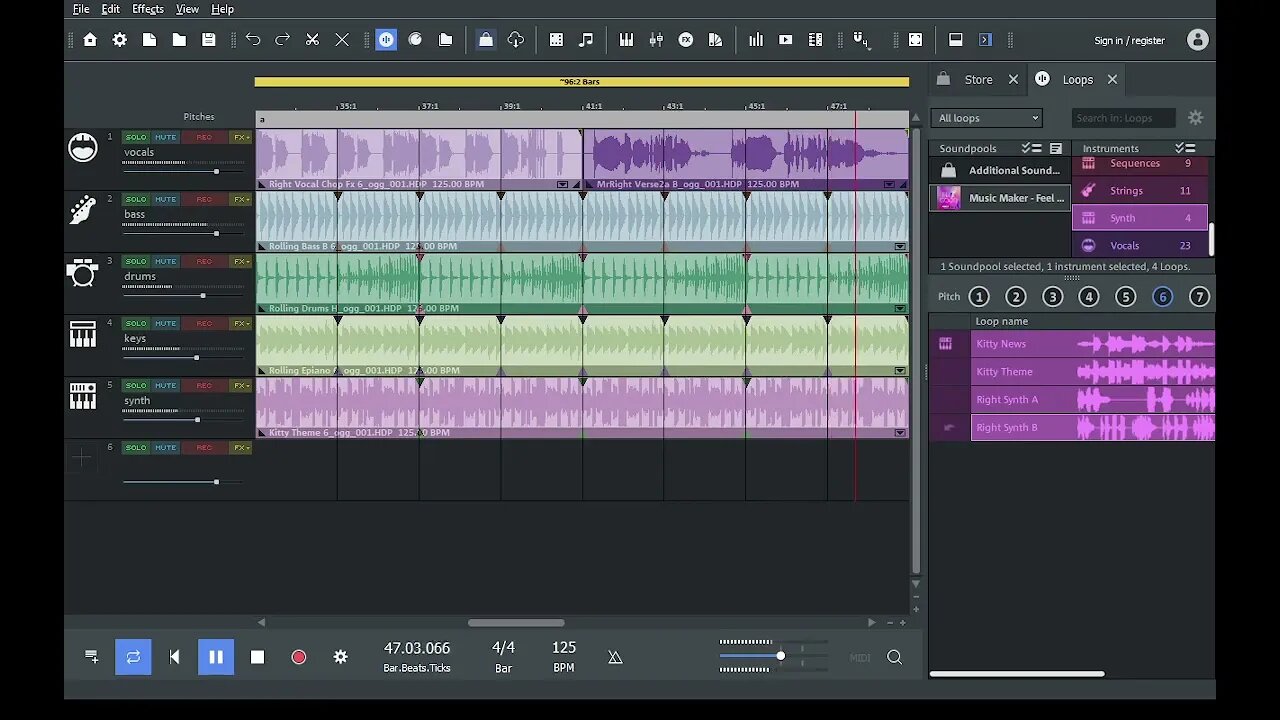Image resolution: width=1280 pixels, height=720 pixels.
Task: Open FX dropdown on the drums track
Action: click(x=240, y=261)
